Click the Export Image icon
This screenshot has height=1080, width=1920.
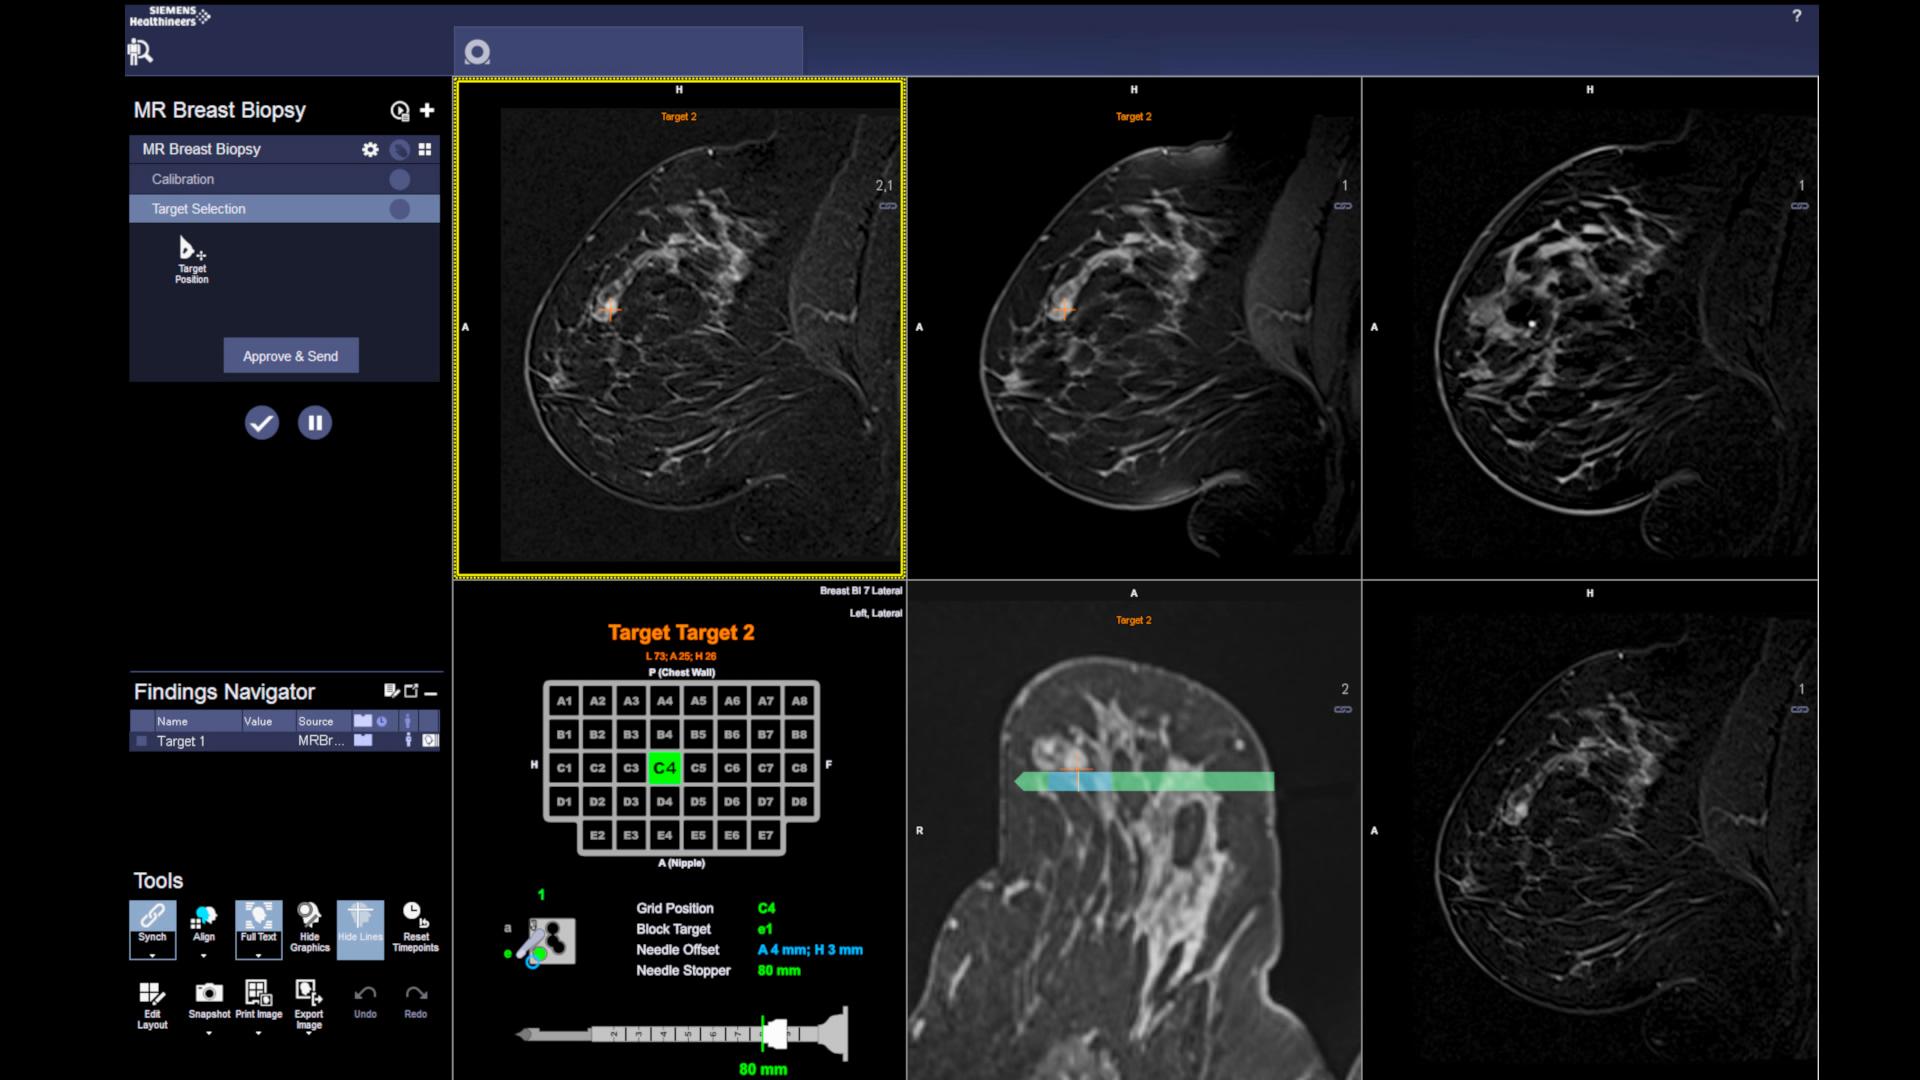[x=310, y=995]
